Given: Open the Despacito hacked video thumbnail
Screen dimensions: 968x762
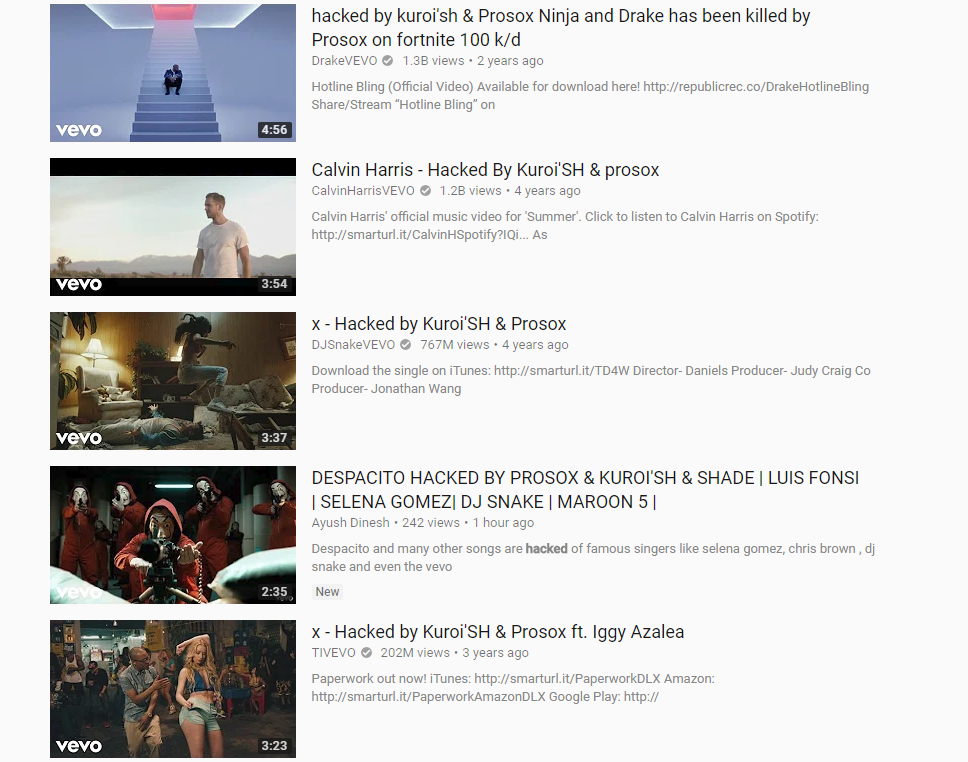Looking at the screenshot, I should point(173,535).
